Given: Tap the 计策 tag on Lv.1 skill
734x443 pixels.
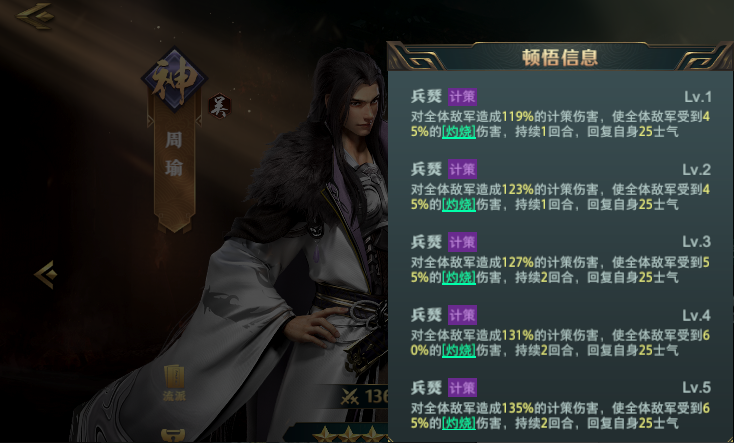Looking at the screenshot, I should [462, 97].
